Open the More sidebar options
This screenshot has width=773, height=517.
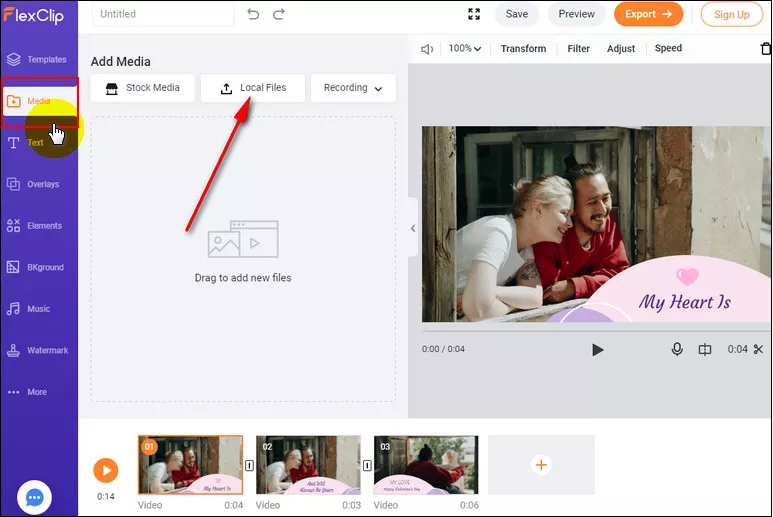point(28,392)
